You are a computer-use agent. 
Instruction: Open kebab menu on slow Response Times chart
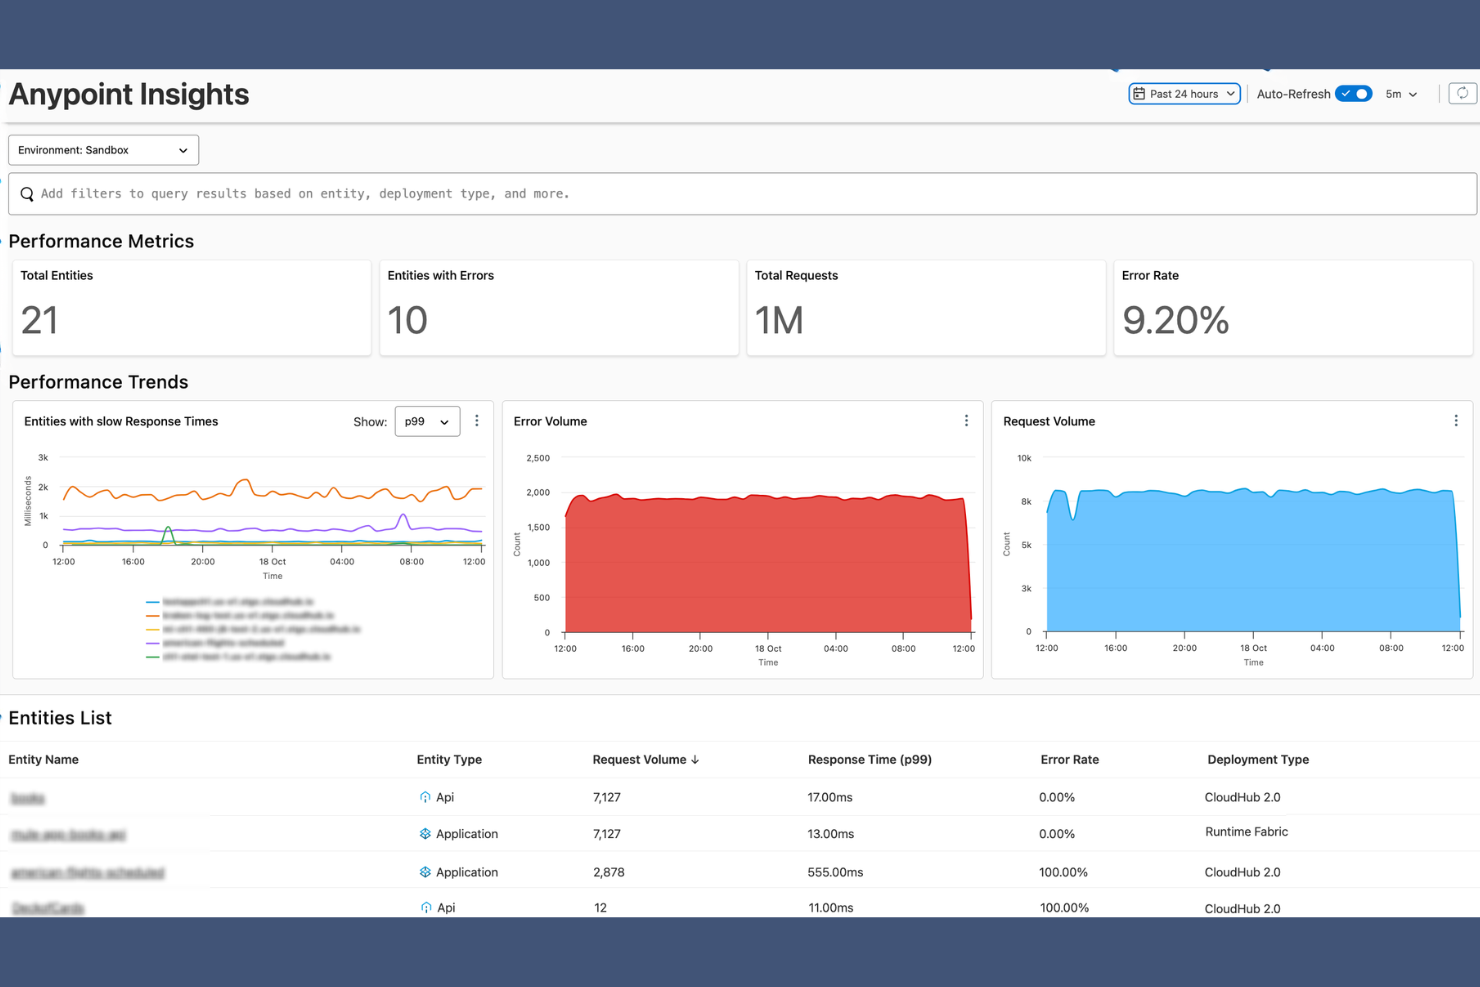[x=477, y=421]
